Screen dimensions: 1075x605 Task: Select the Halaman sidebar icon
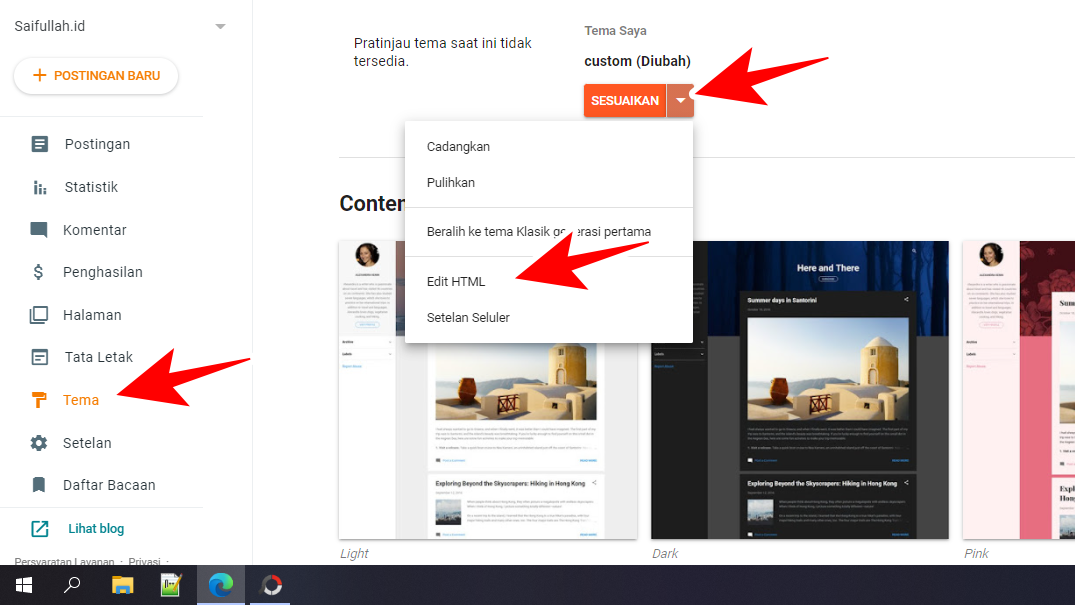38,314
